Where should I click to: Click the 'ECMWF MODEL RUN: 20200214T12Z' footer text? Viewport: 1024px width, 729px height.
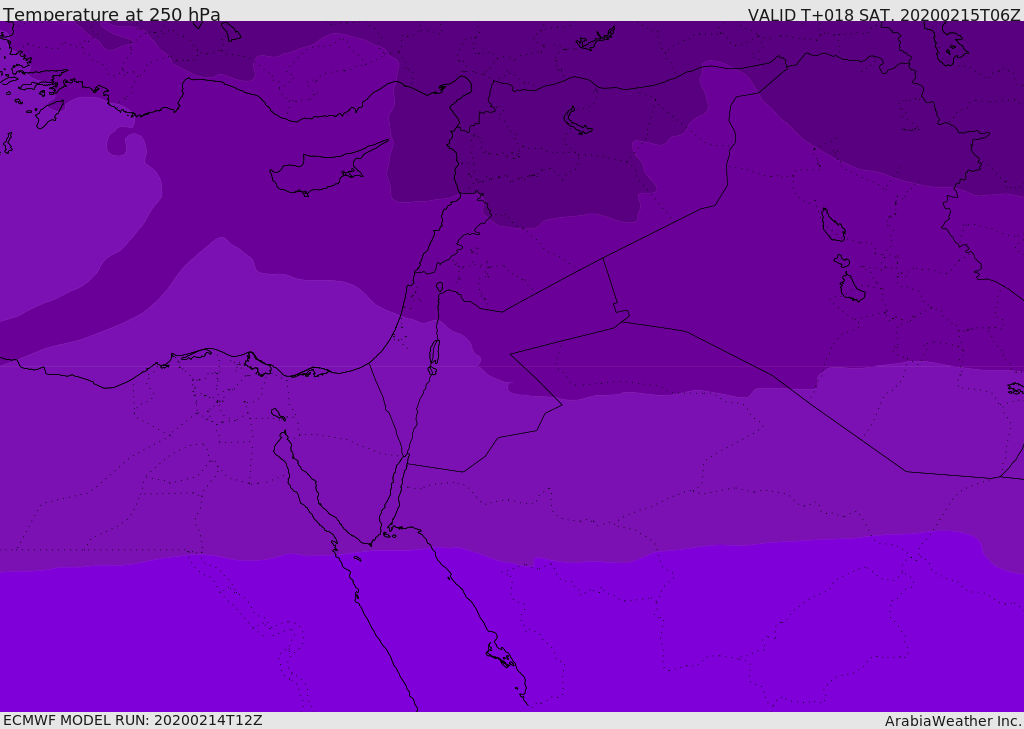click(x=133, y=720)
